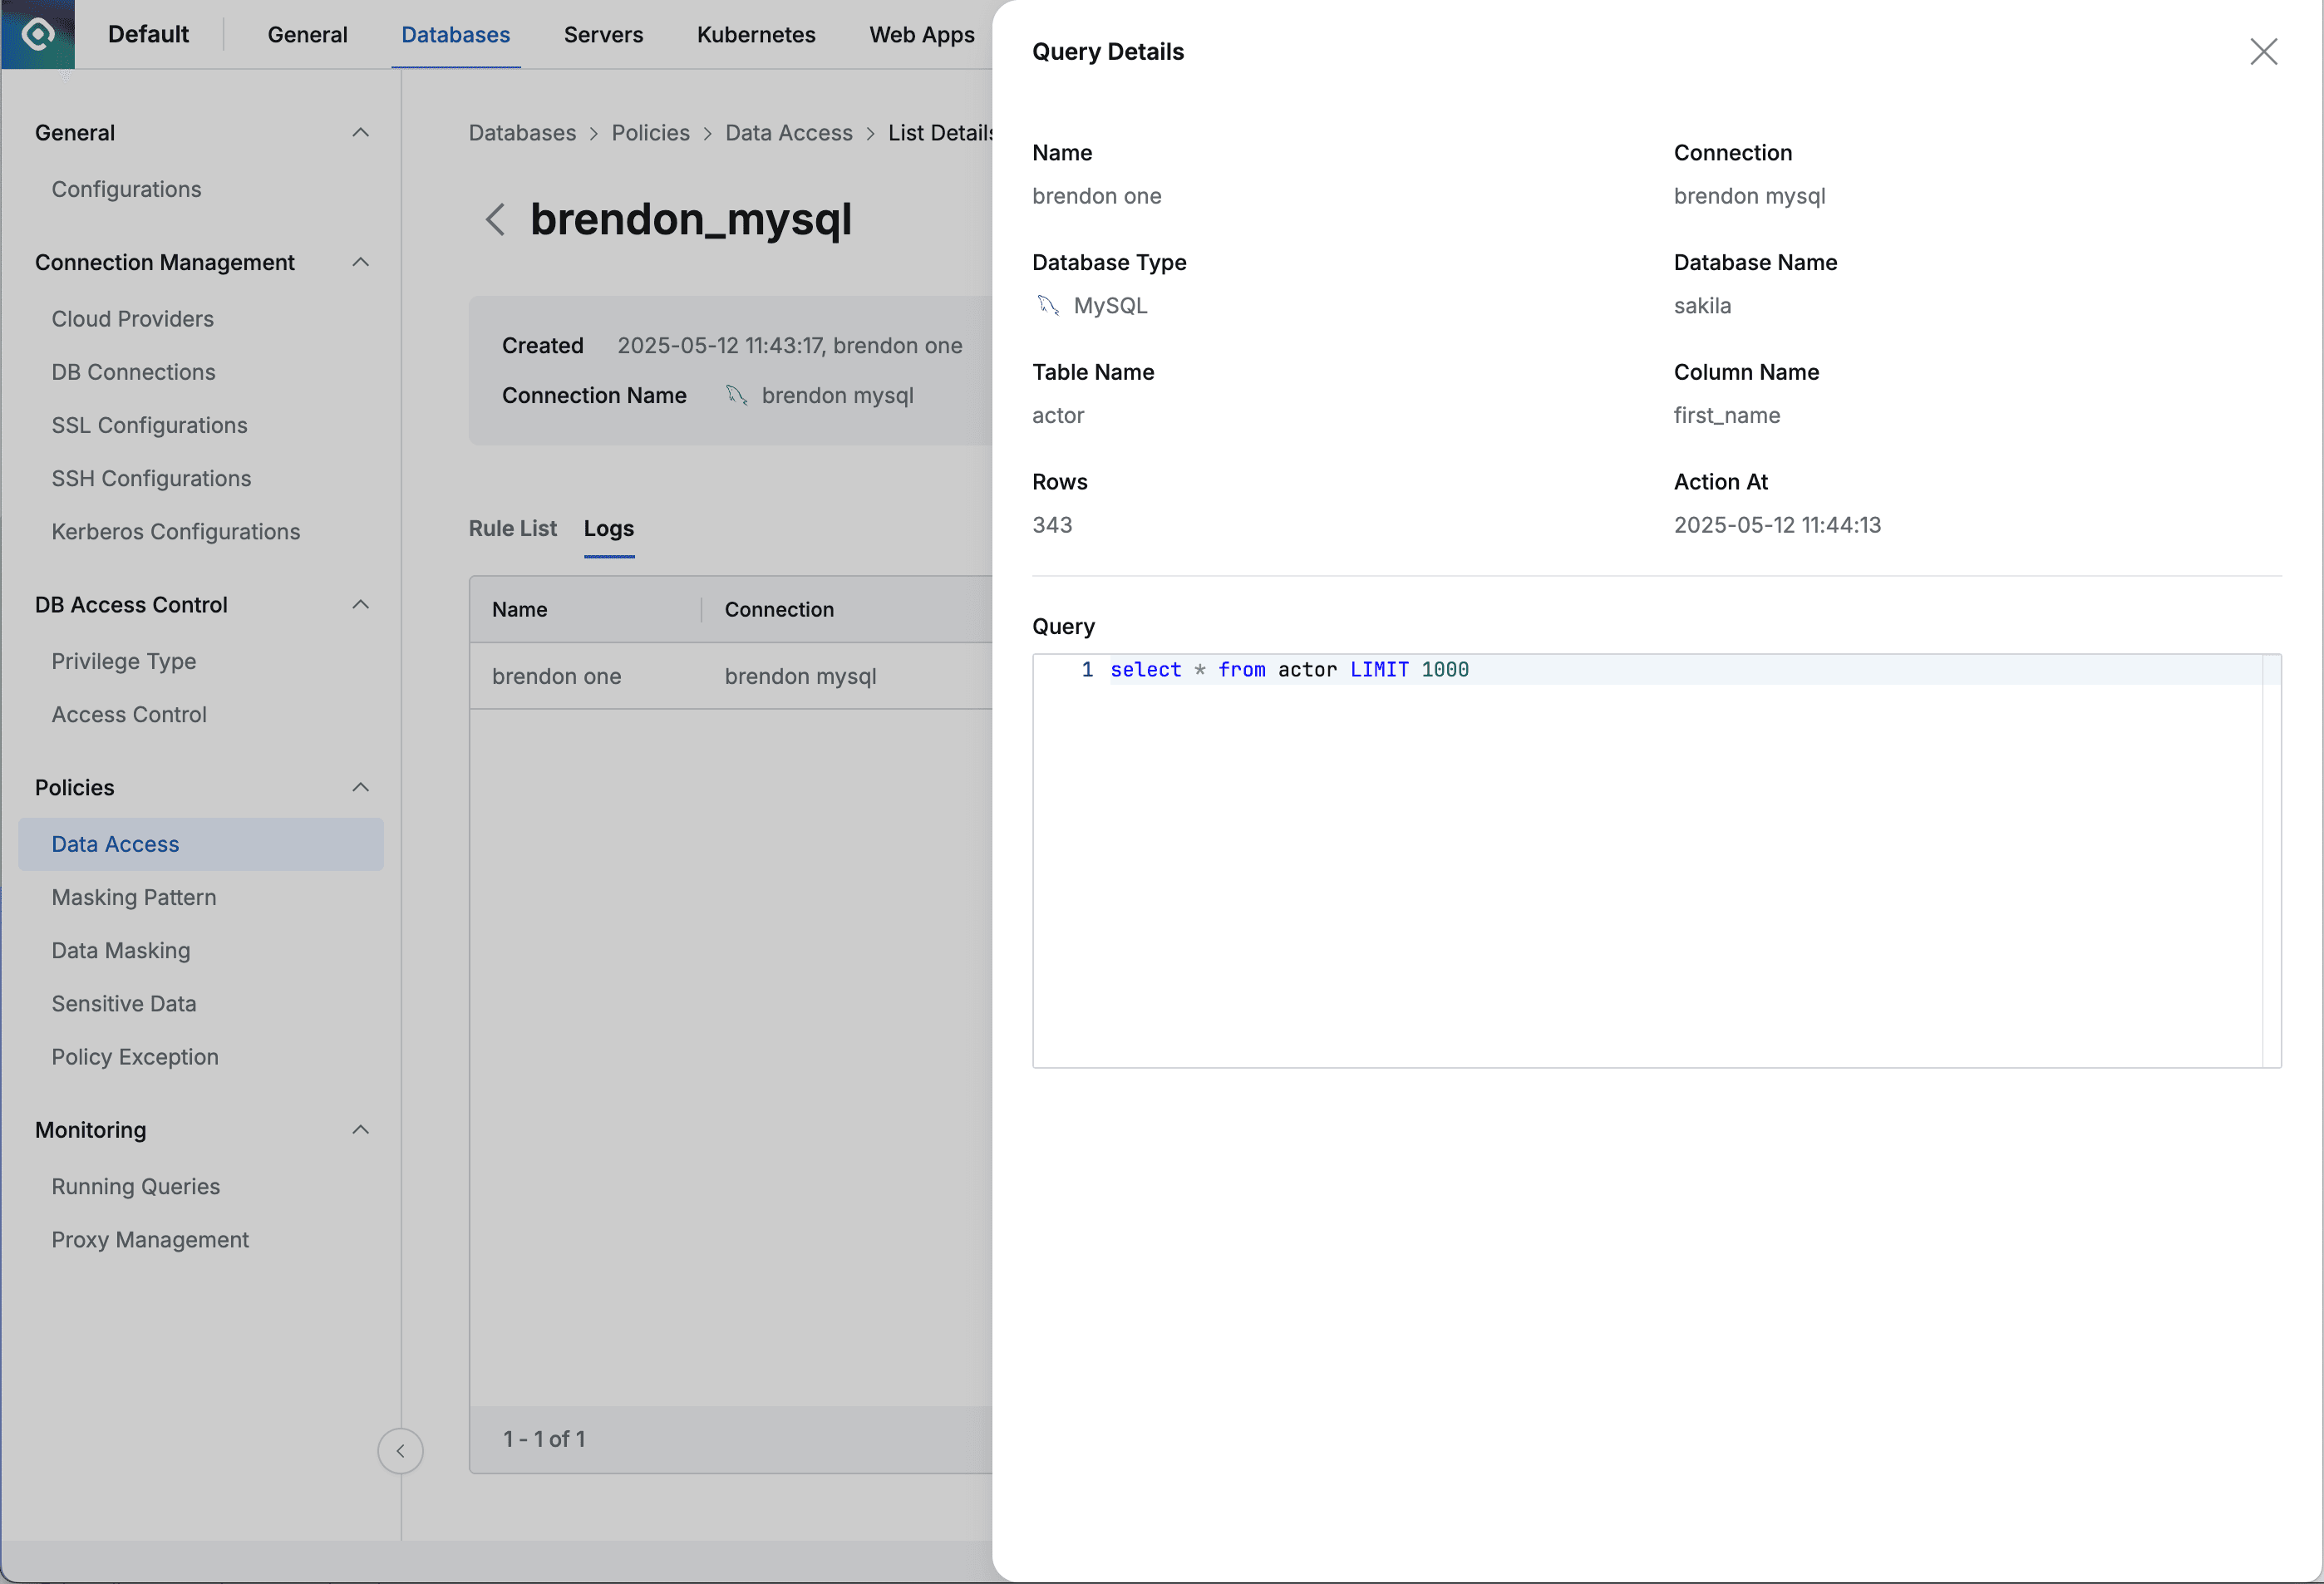
Task: Open Data Masking in the Policies section
Action: [120, 950]
